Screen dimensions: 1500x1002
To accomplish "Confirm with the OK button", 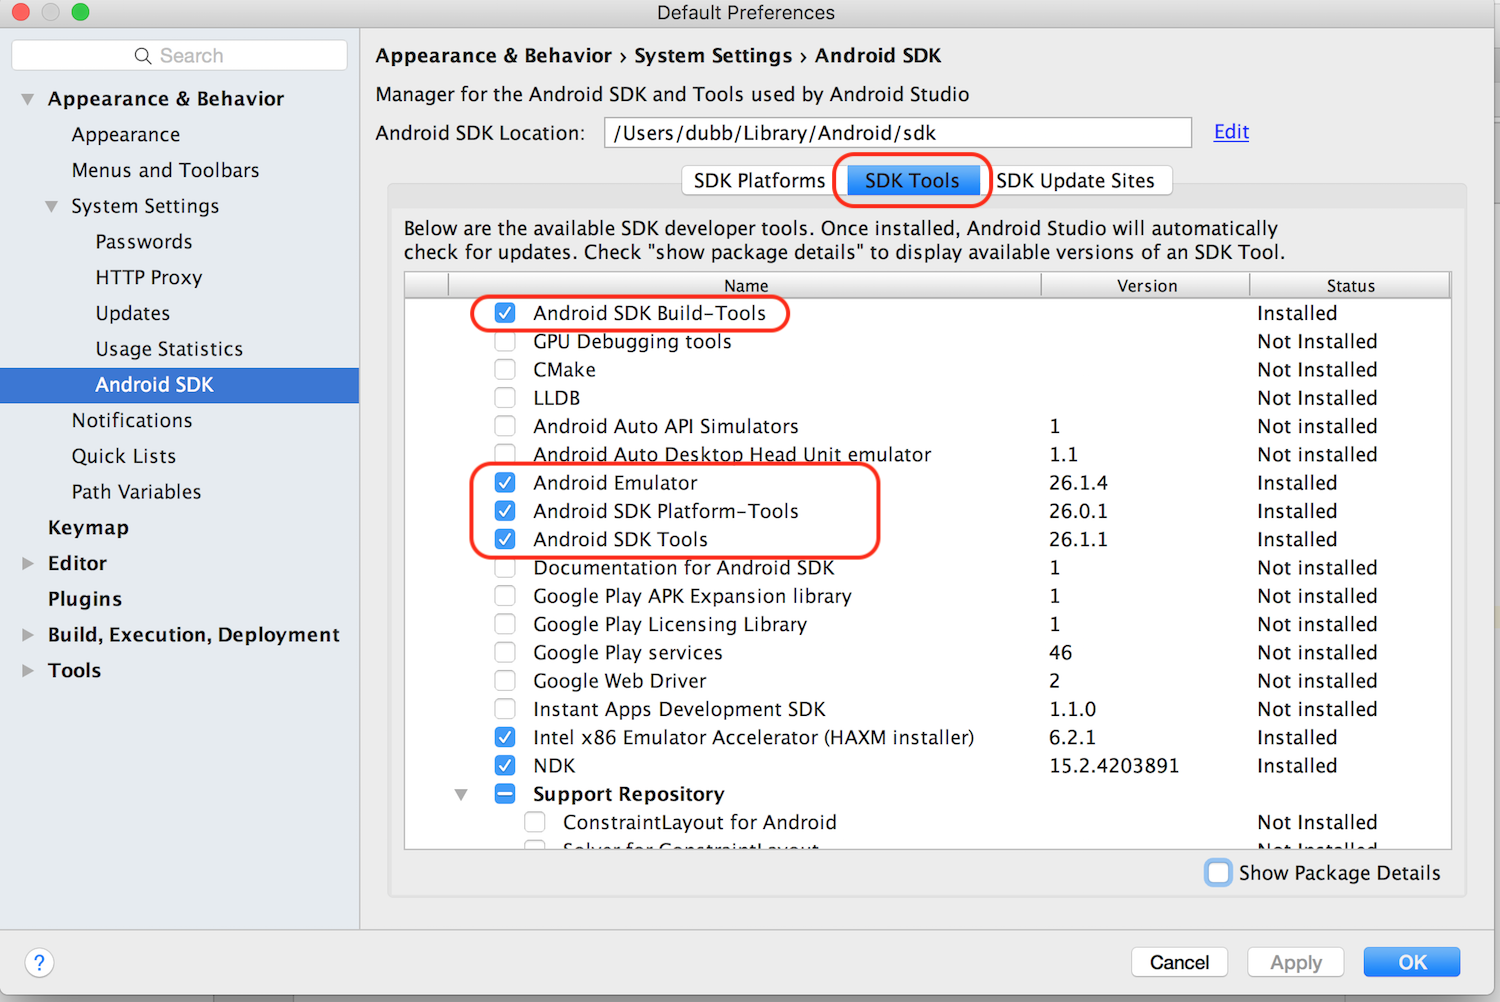I will (x=1412, y=962).
